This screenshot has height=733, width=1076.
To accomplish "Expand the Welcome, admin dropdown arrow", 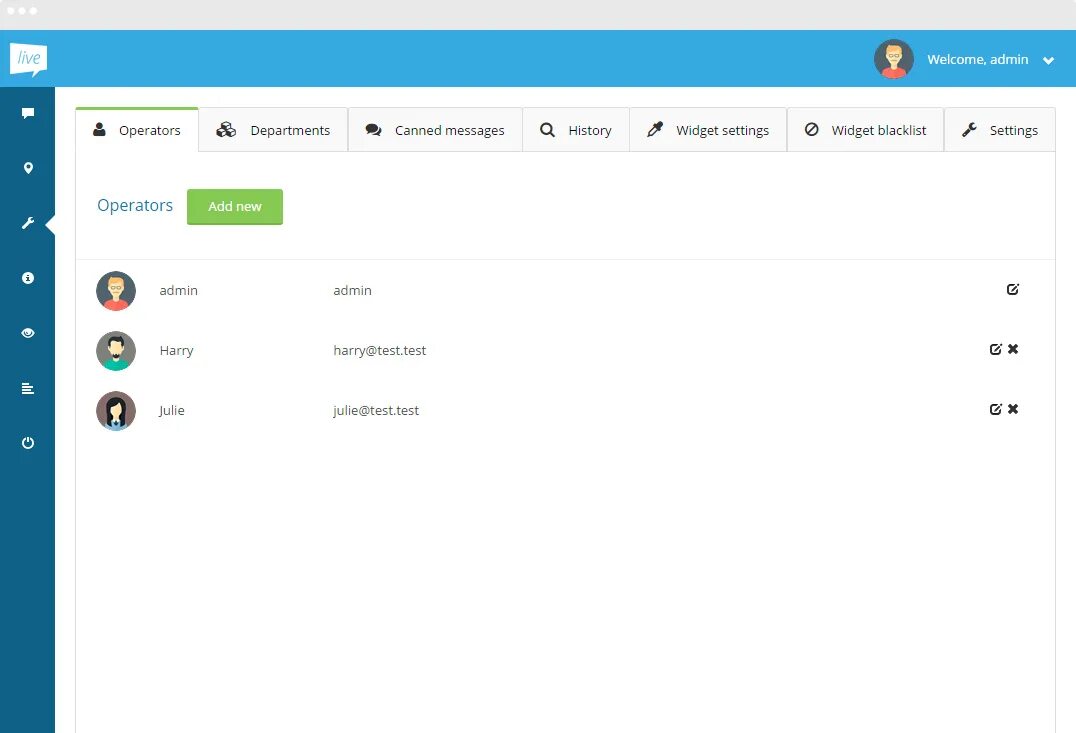I will [x=1049, y=60].
